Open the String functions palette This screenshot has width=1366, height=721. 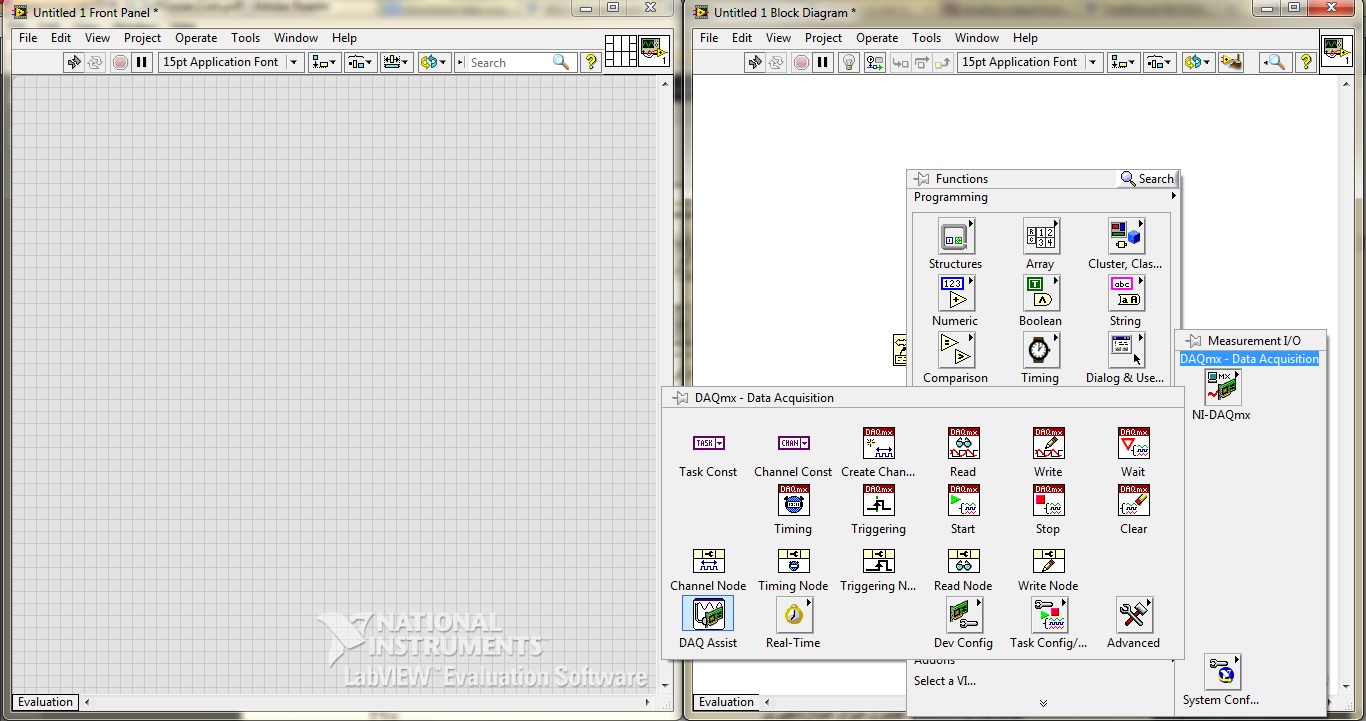1126,294
